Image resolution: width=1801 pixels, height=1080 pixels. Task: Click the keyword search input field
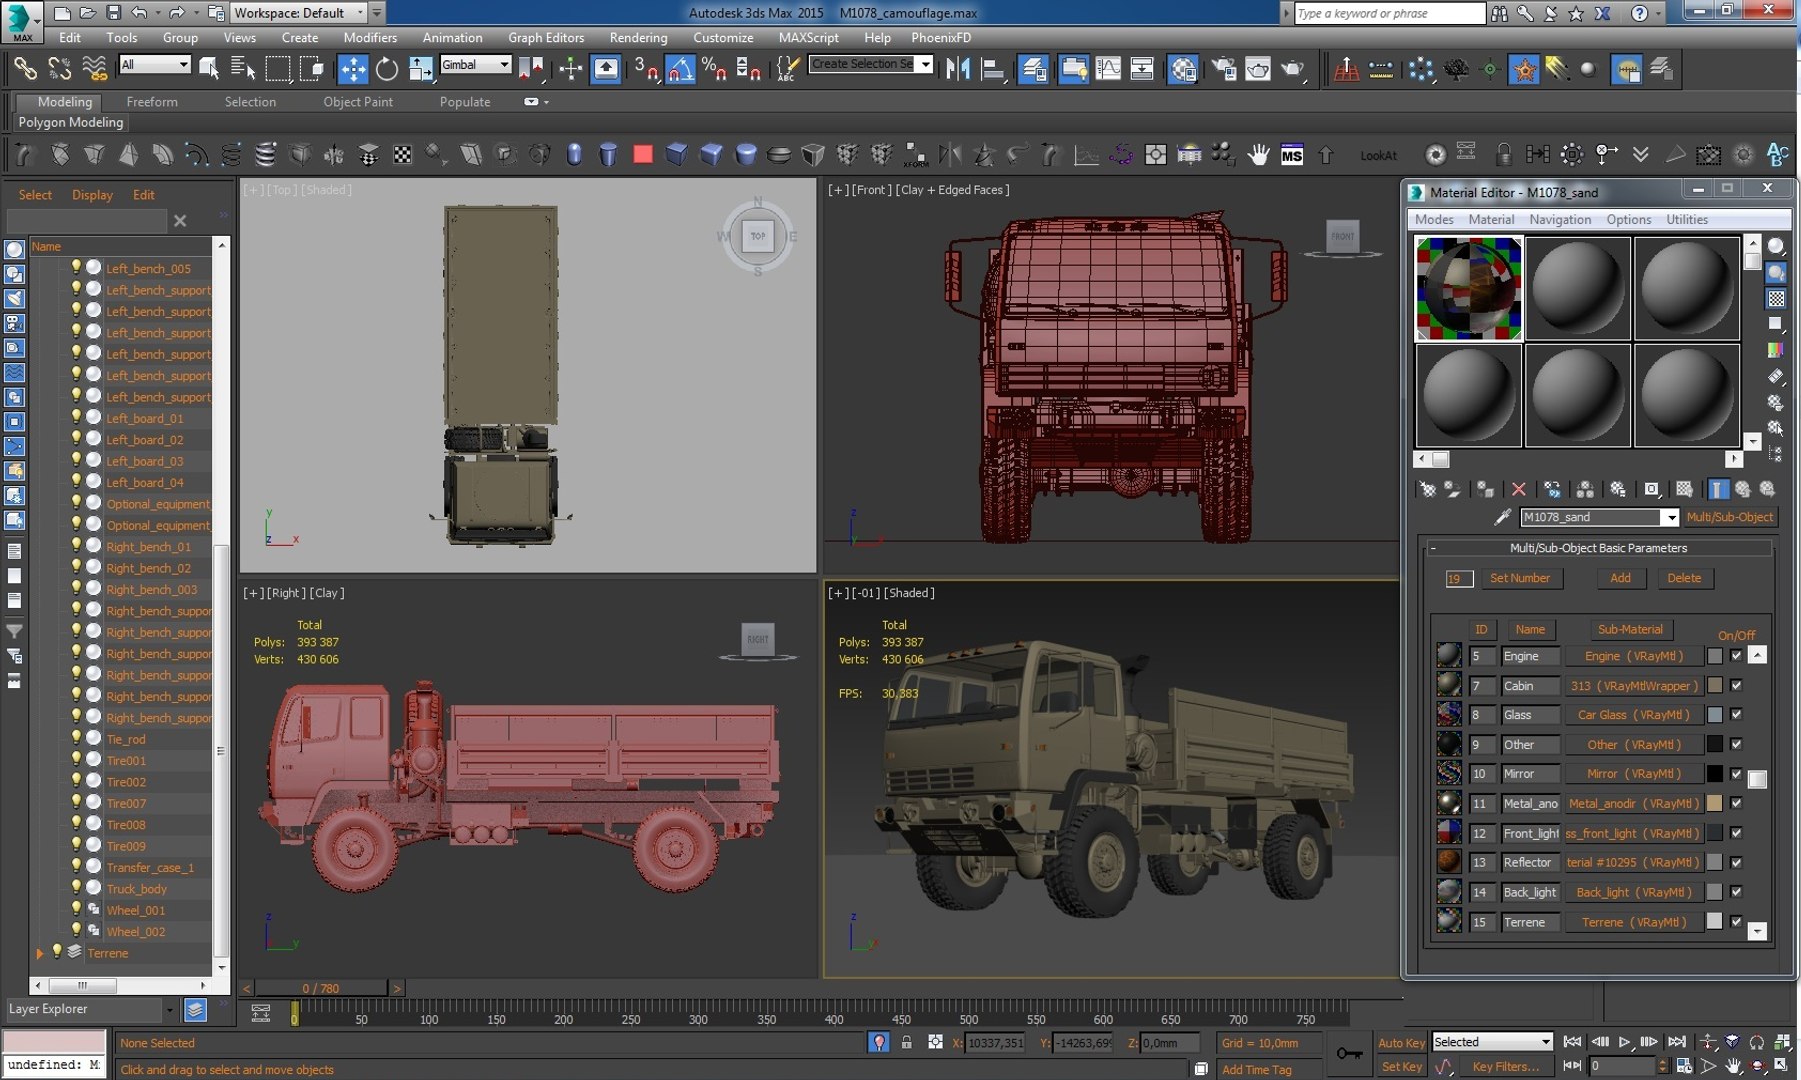click(x=1389, y=13)
